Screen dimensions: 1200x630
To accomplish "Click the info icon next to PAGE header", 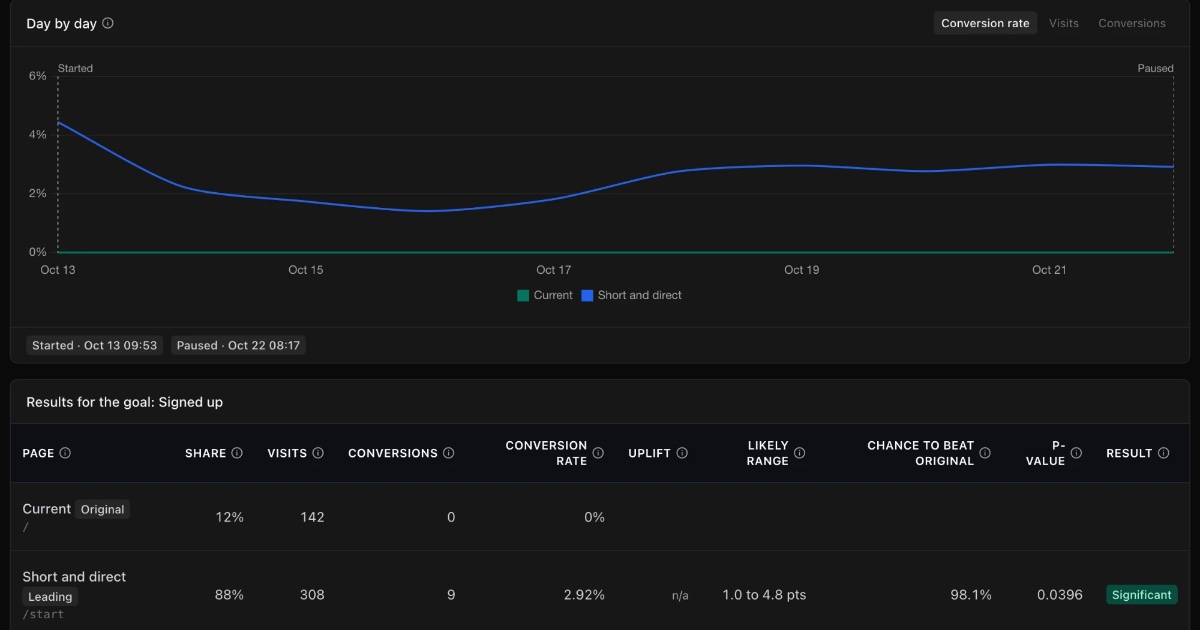I will pos(65,453).
